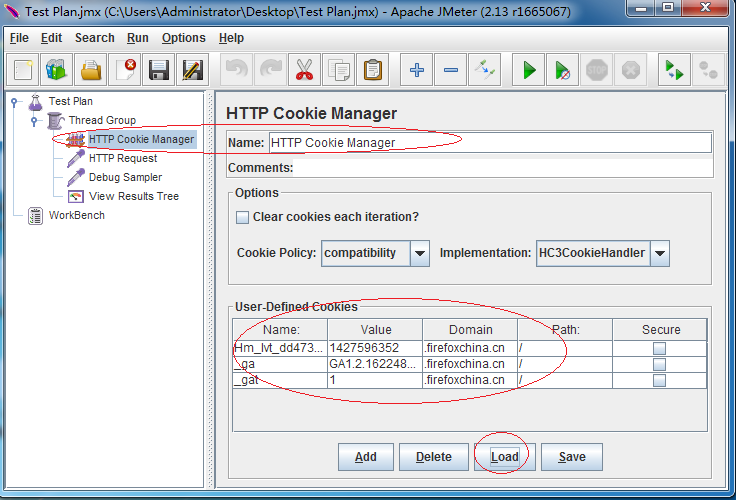This screenshot has width=736, height=500.
Task: Click the Collapse All minus icon
Action: coord(451,70)
